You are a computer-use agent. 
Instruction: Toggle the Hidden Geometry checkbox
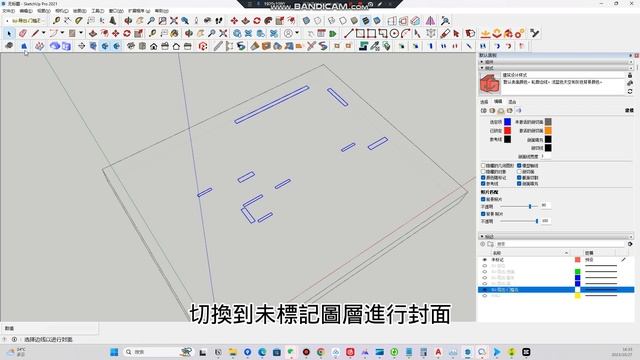[483, 166]
